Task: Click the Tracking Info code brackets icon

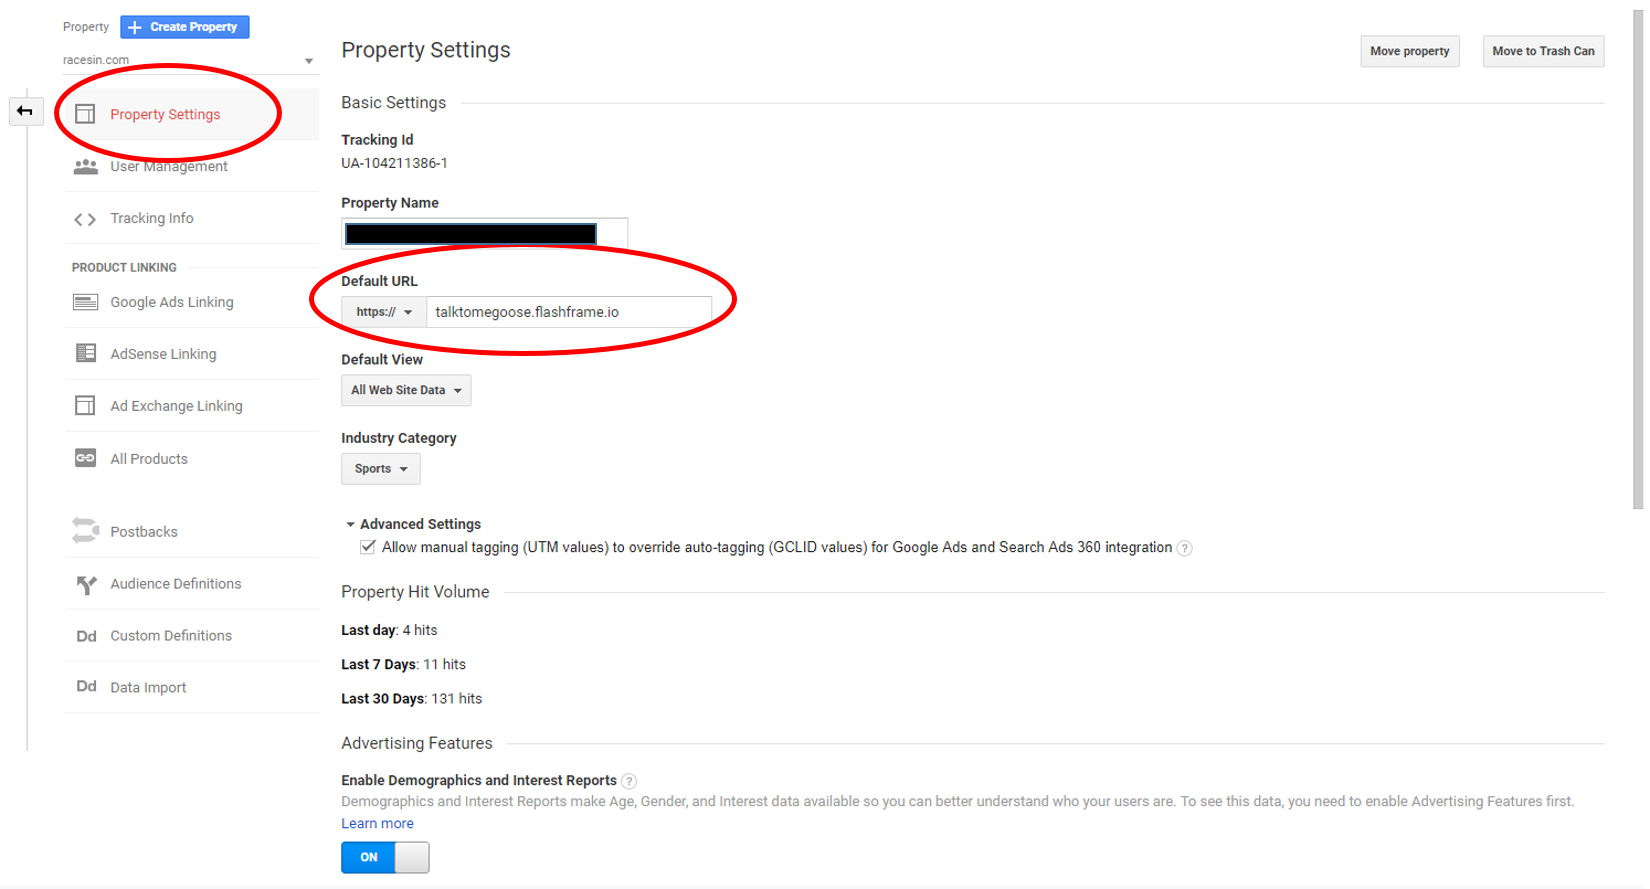Action: coord(85,219)
